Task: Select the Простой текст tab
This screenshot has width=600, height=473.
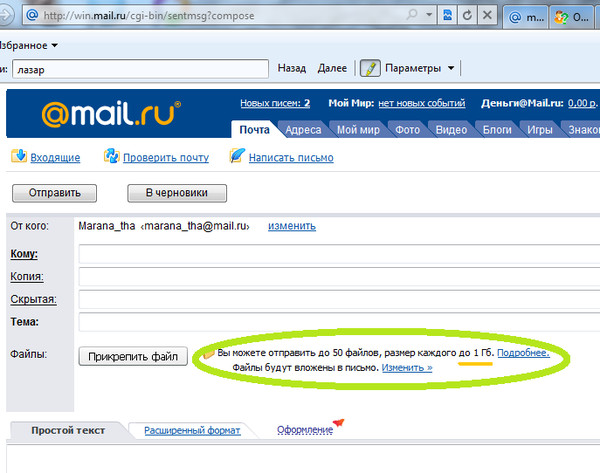Action: pyautogui.click(x=68, y=431)
